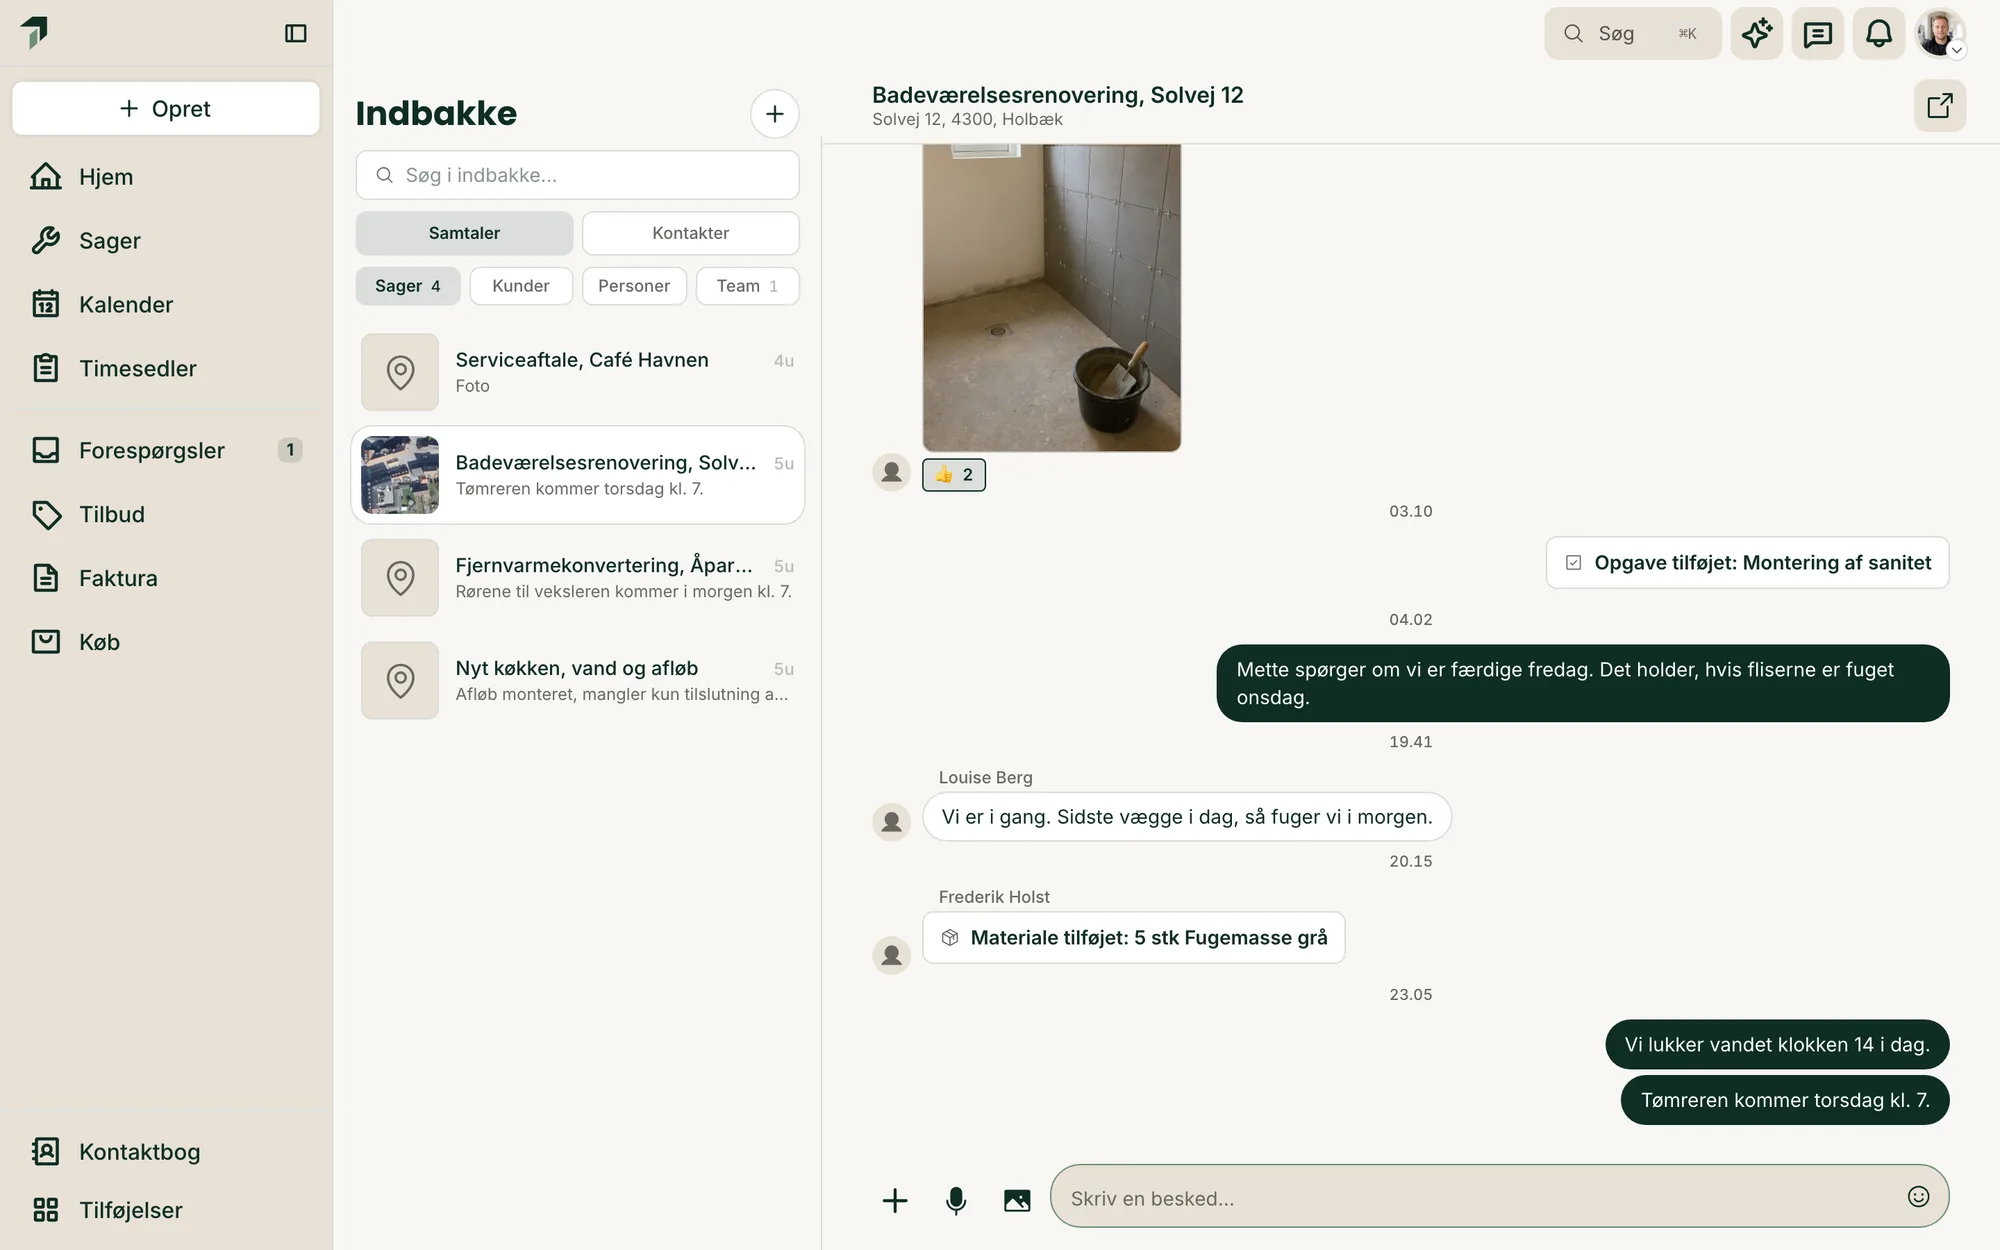Viewport: 2000px width, 1250px height.
Task: Open case in new window icon
Action: (1940, 106)
